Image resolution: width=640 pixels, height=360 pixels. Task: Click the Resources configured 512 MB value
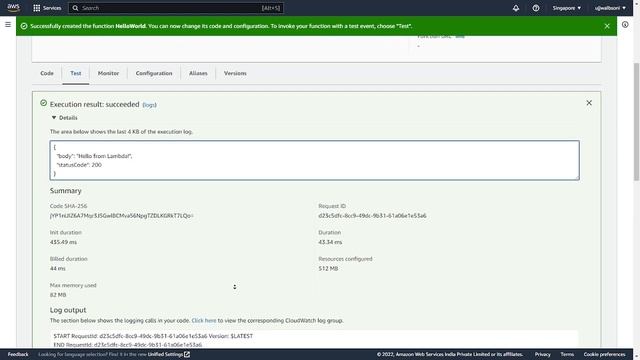click(328, 269)
